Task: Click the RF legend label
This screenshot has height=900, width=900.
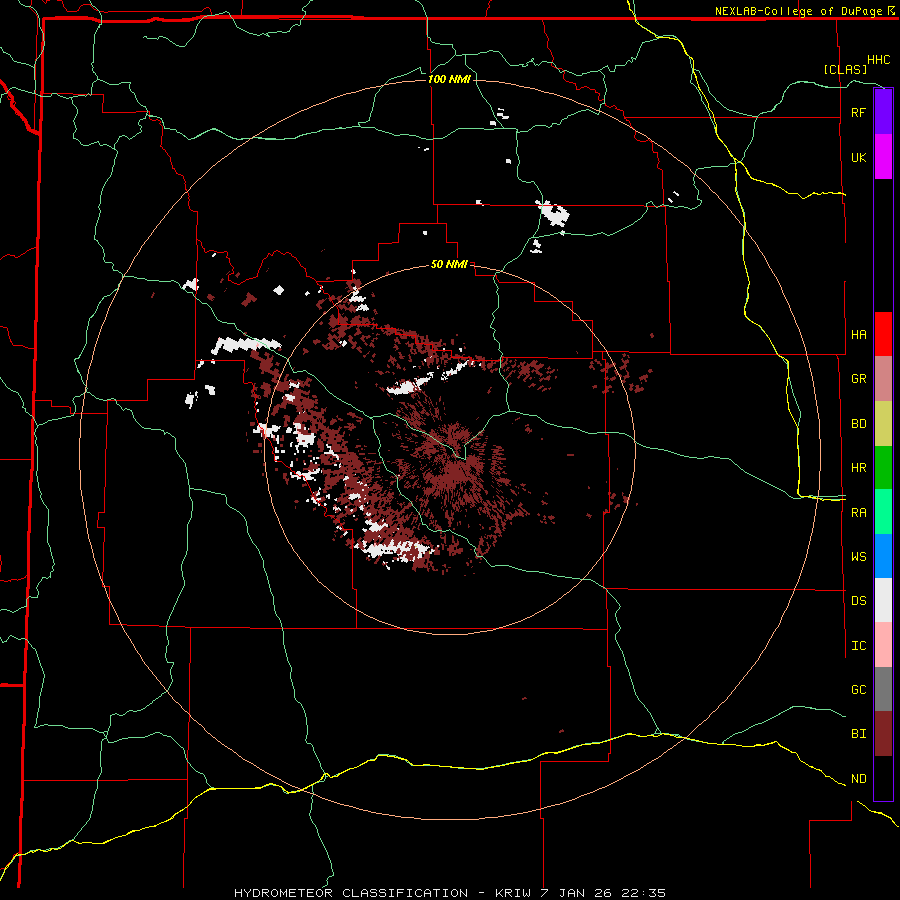Action: tap(858, 112)
